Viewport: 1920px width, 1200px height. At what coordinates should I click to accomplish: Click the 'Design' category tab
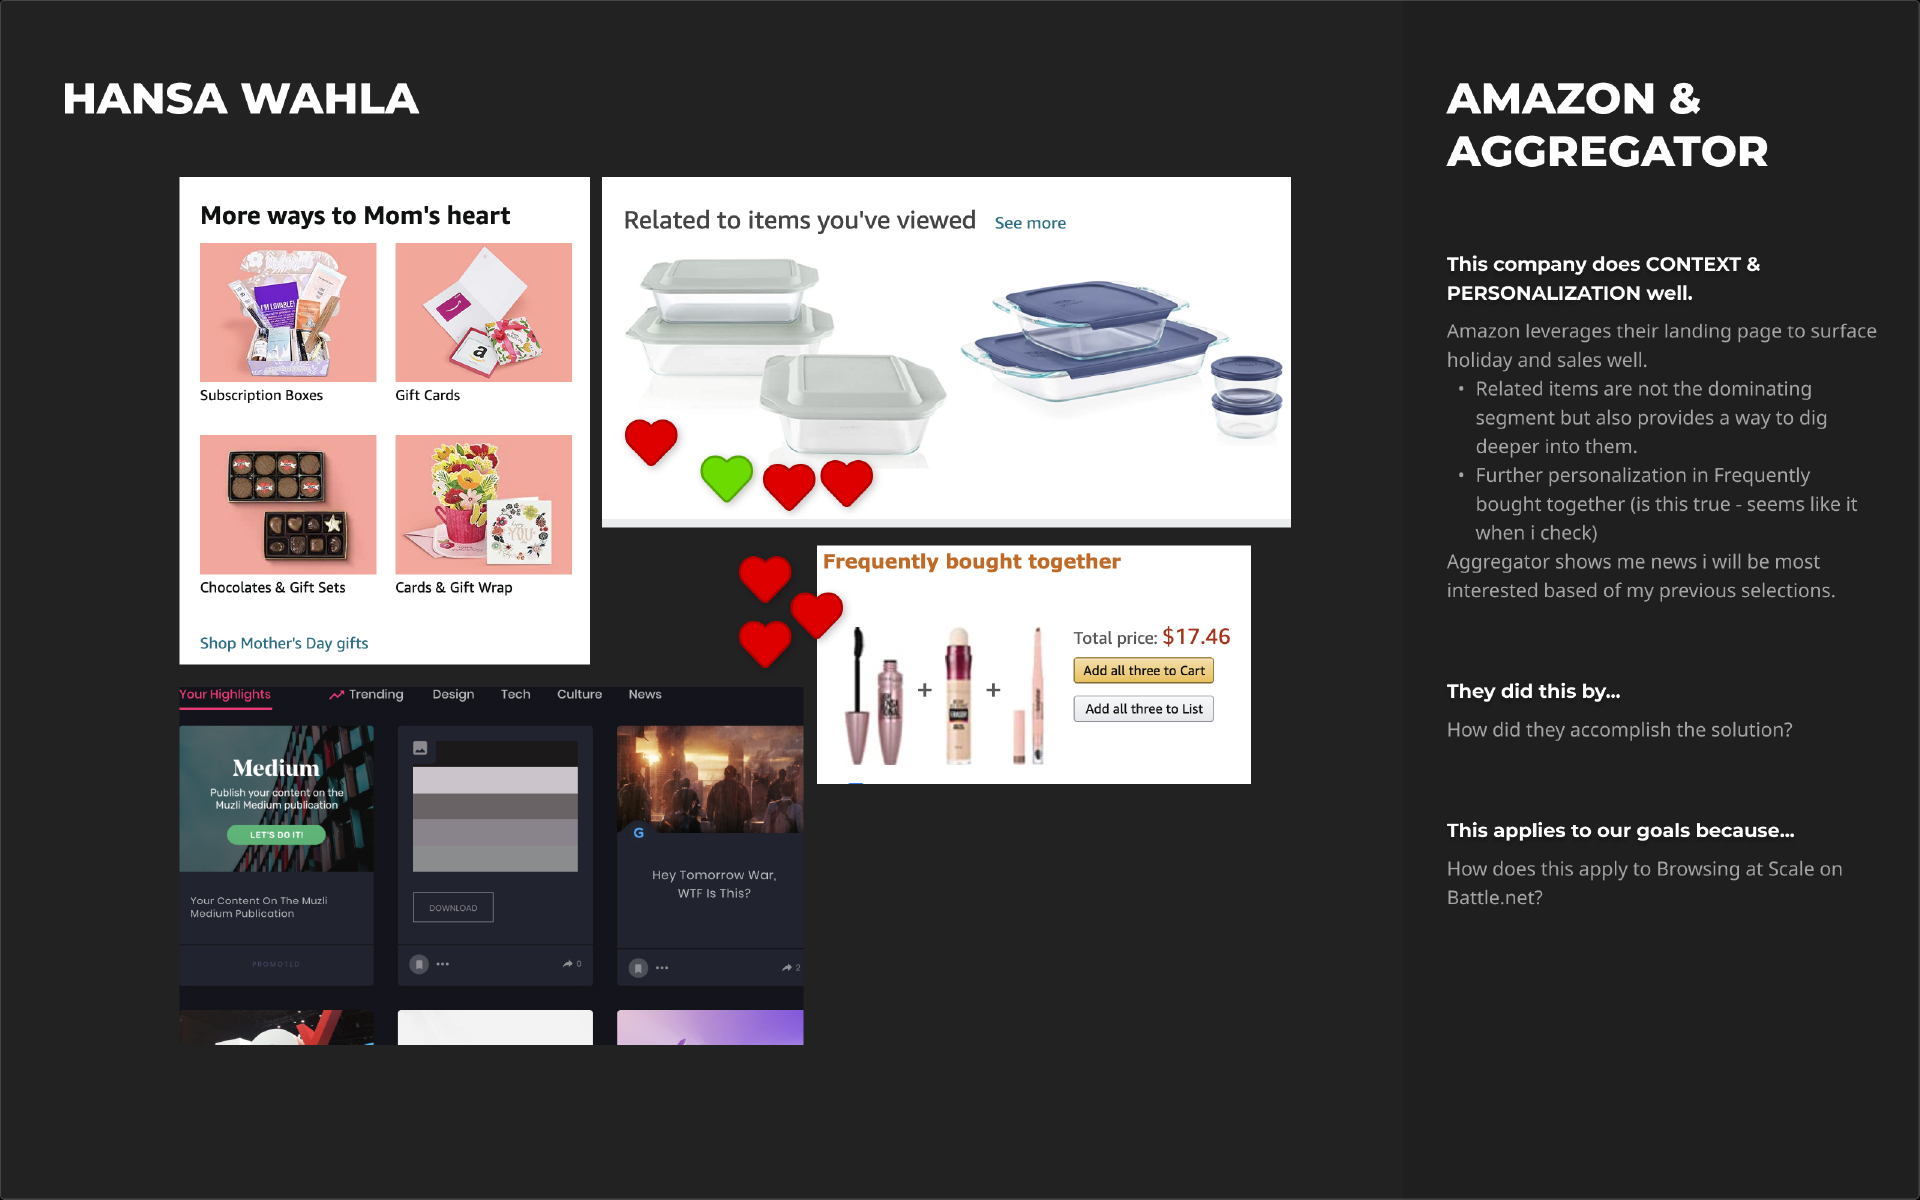(451, 694)
